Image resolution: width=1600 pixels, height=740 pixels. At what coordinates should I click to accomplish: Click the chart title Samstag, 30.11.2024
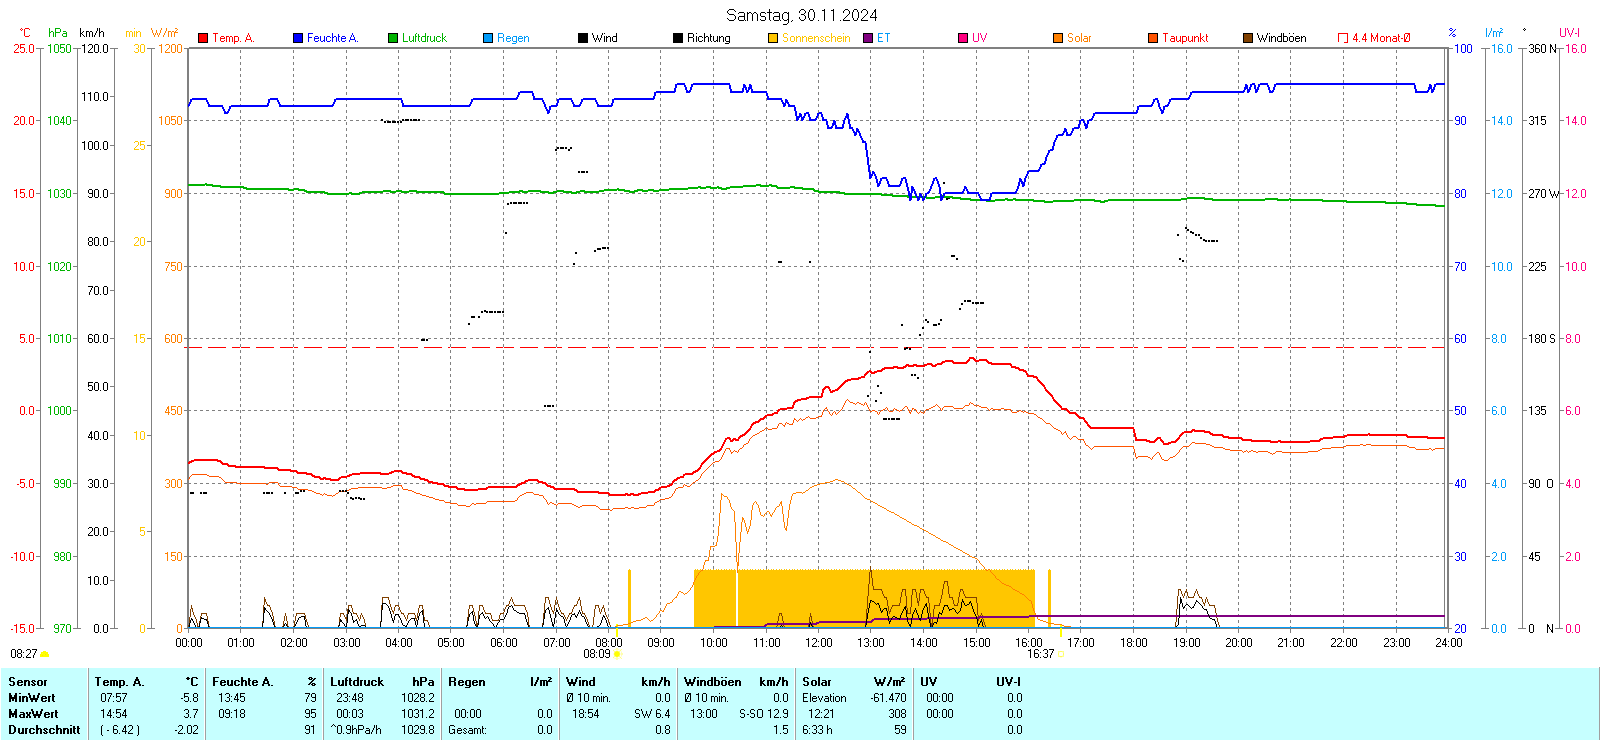point(801,15)
